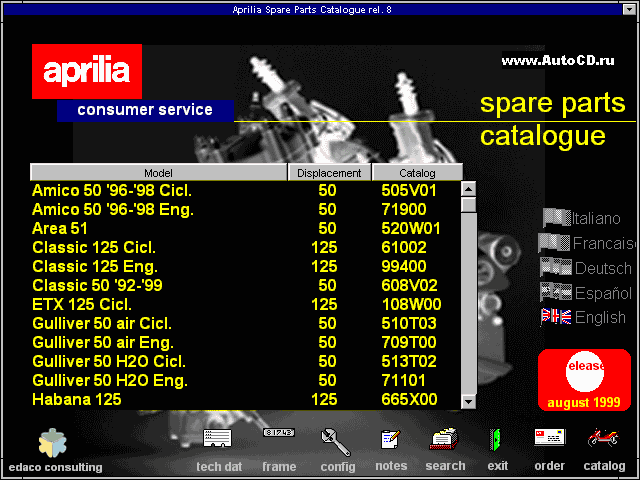Open the title bar dropdown arrow
The height and width of the screenshot is (480, 640).
pos(629,9)
